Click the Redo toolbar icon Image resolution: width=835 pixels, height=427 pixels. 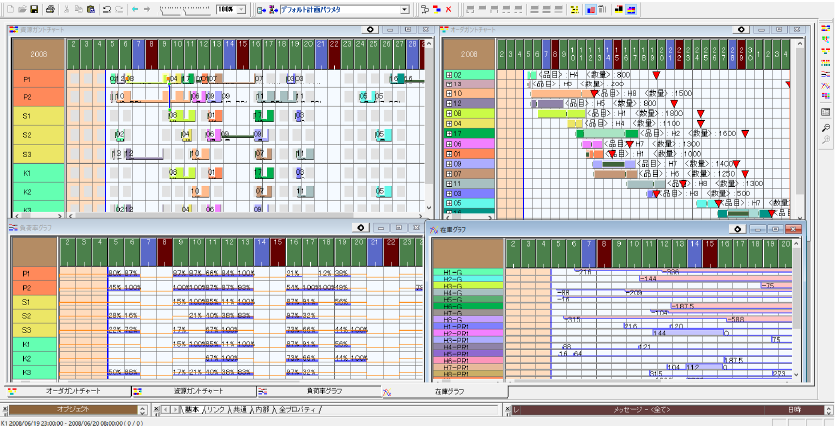pos(119,10)
